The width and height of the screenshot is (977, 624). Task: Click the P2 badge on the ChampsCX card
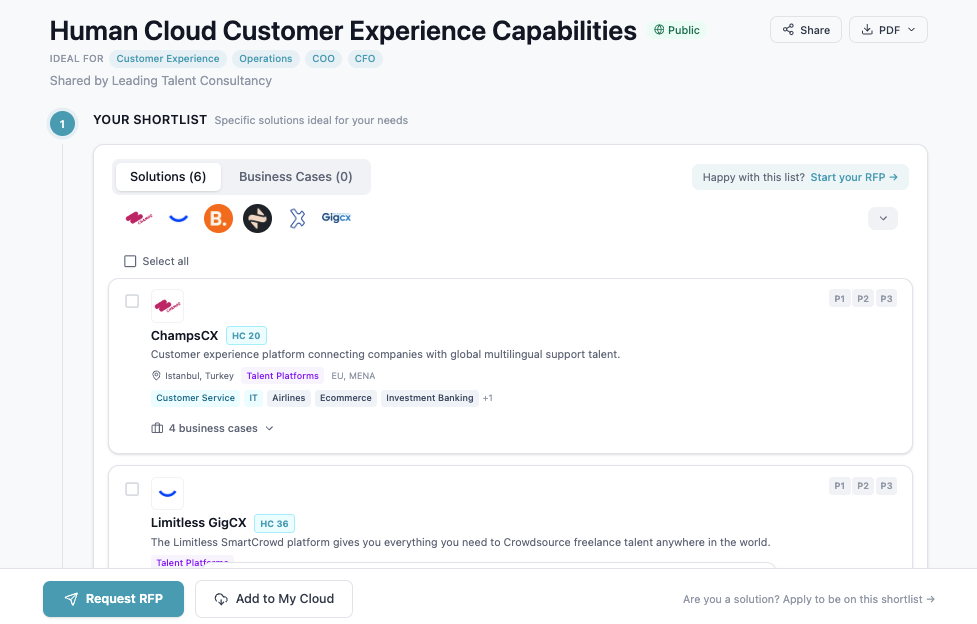click(x=863, y=299)
